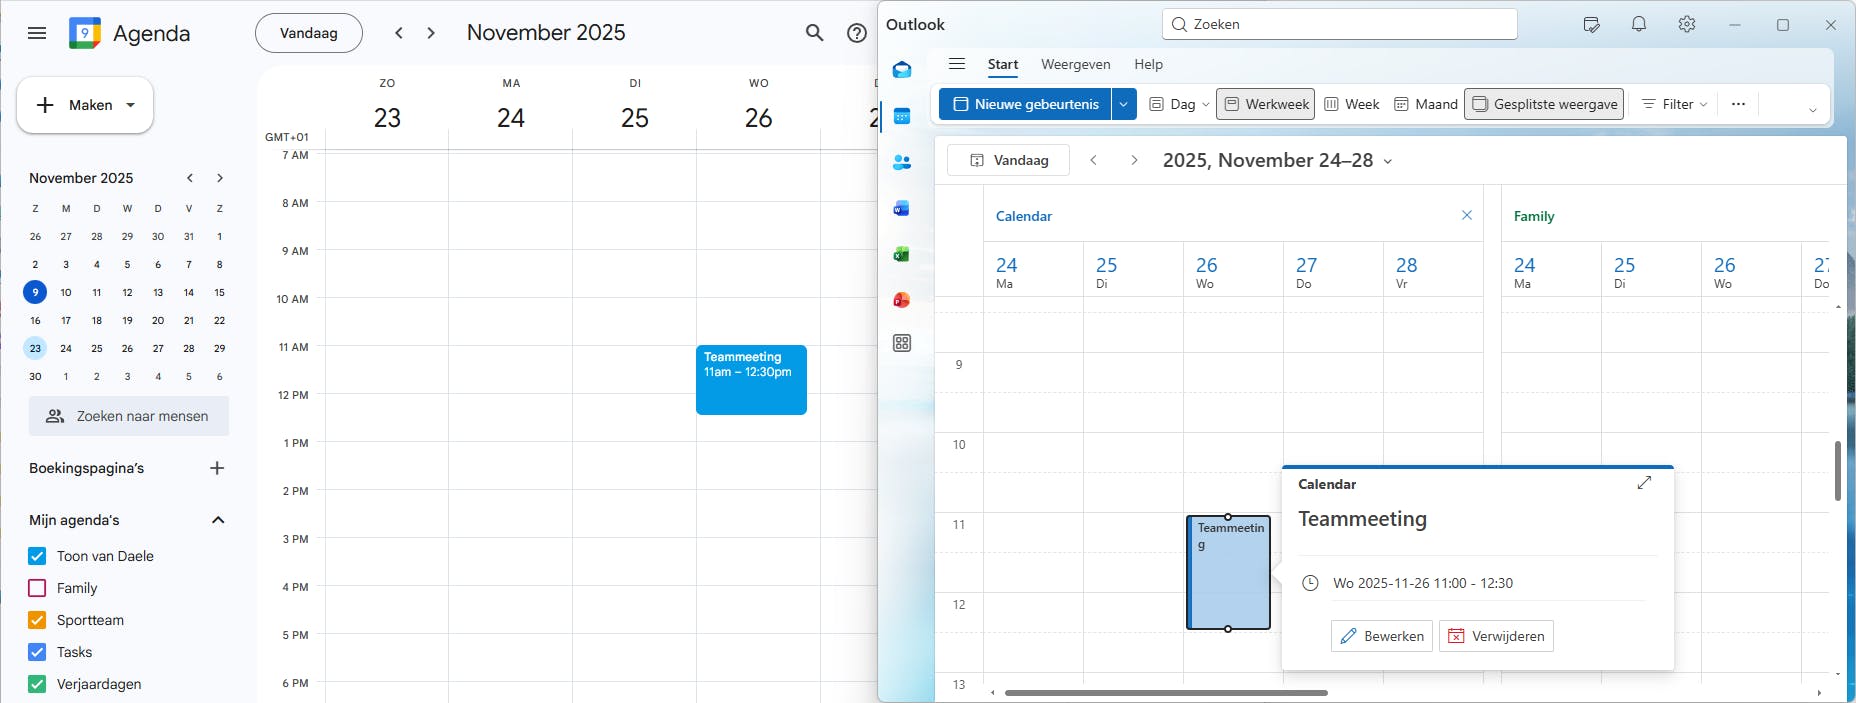Open Nieuwe gebeurtenis dropdown arrow
This screenshot has height=703, width=1856.
coord(1124,104)
